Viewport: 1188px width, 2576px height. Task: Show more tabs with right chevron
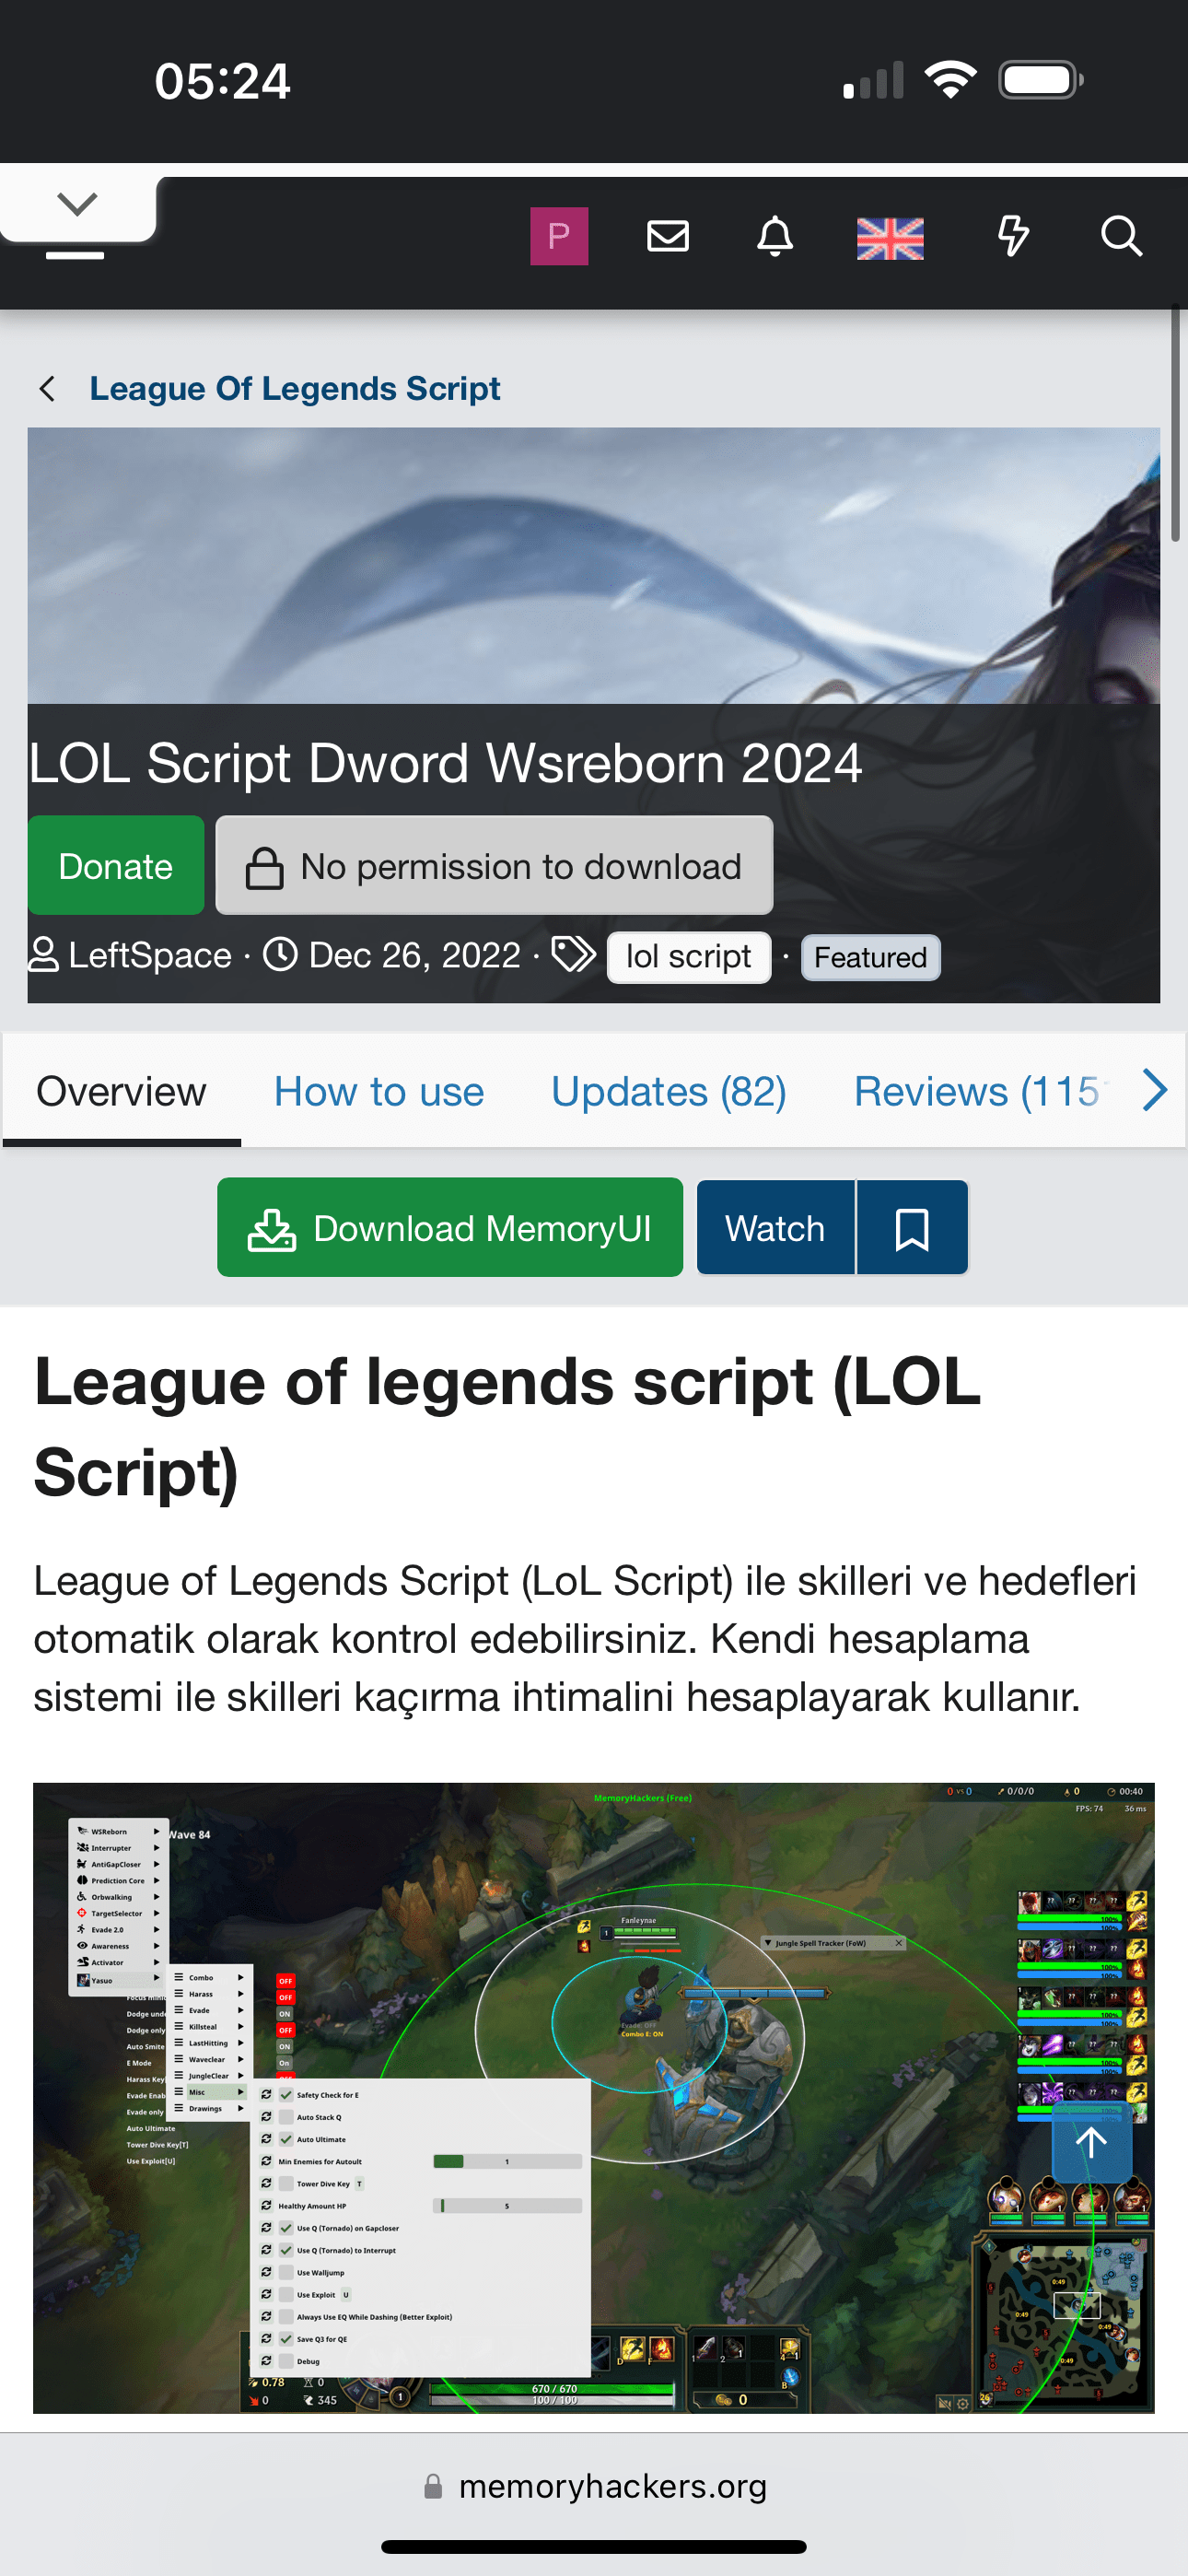1155,1091
